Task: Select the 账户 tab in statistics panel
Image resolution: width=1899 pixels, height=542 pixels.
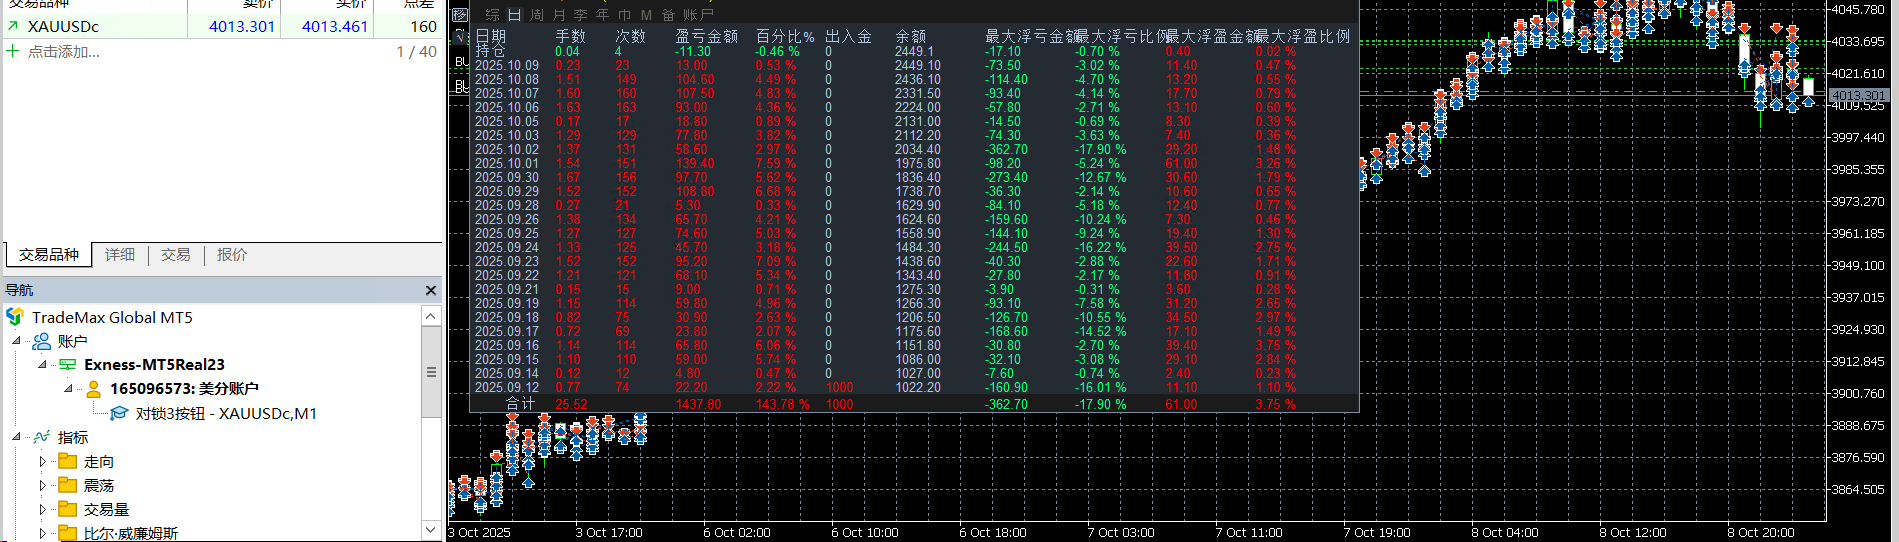Action: click(x=699, y=15)
